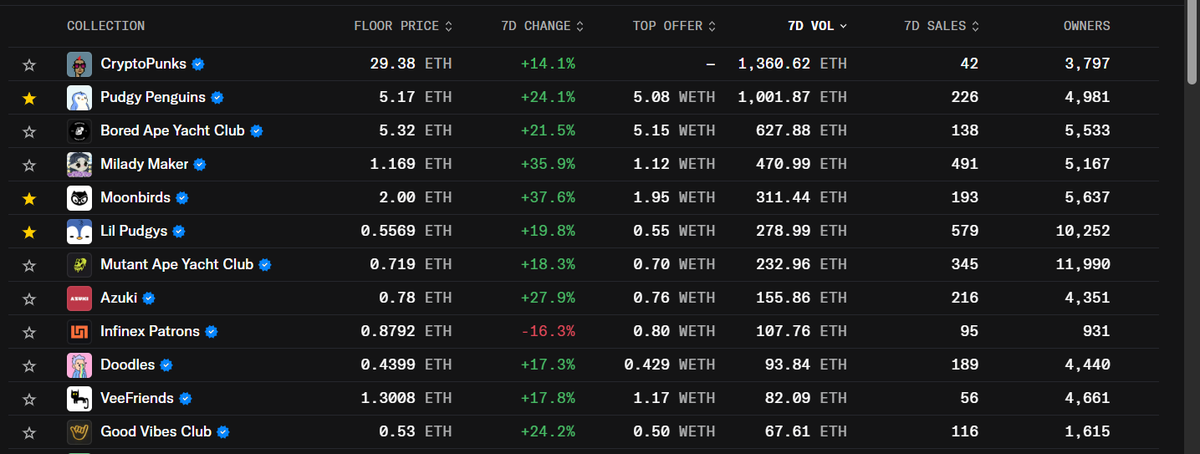The image size is (1200, 454).
Task: Star the VeeFriends collection
Action: coord(29,399)
